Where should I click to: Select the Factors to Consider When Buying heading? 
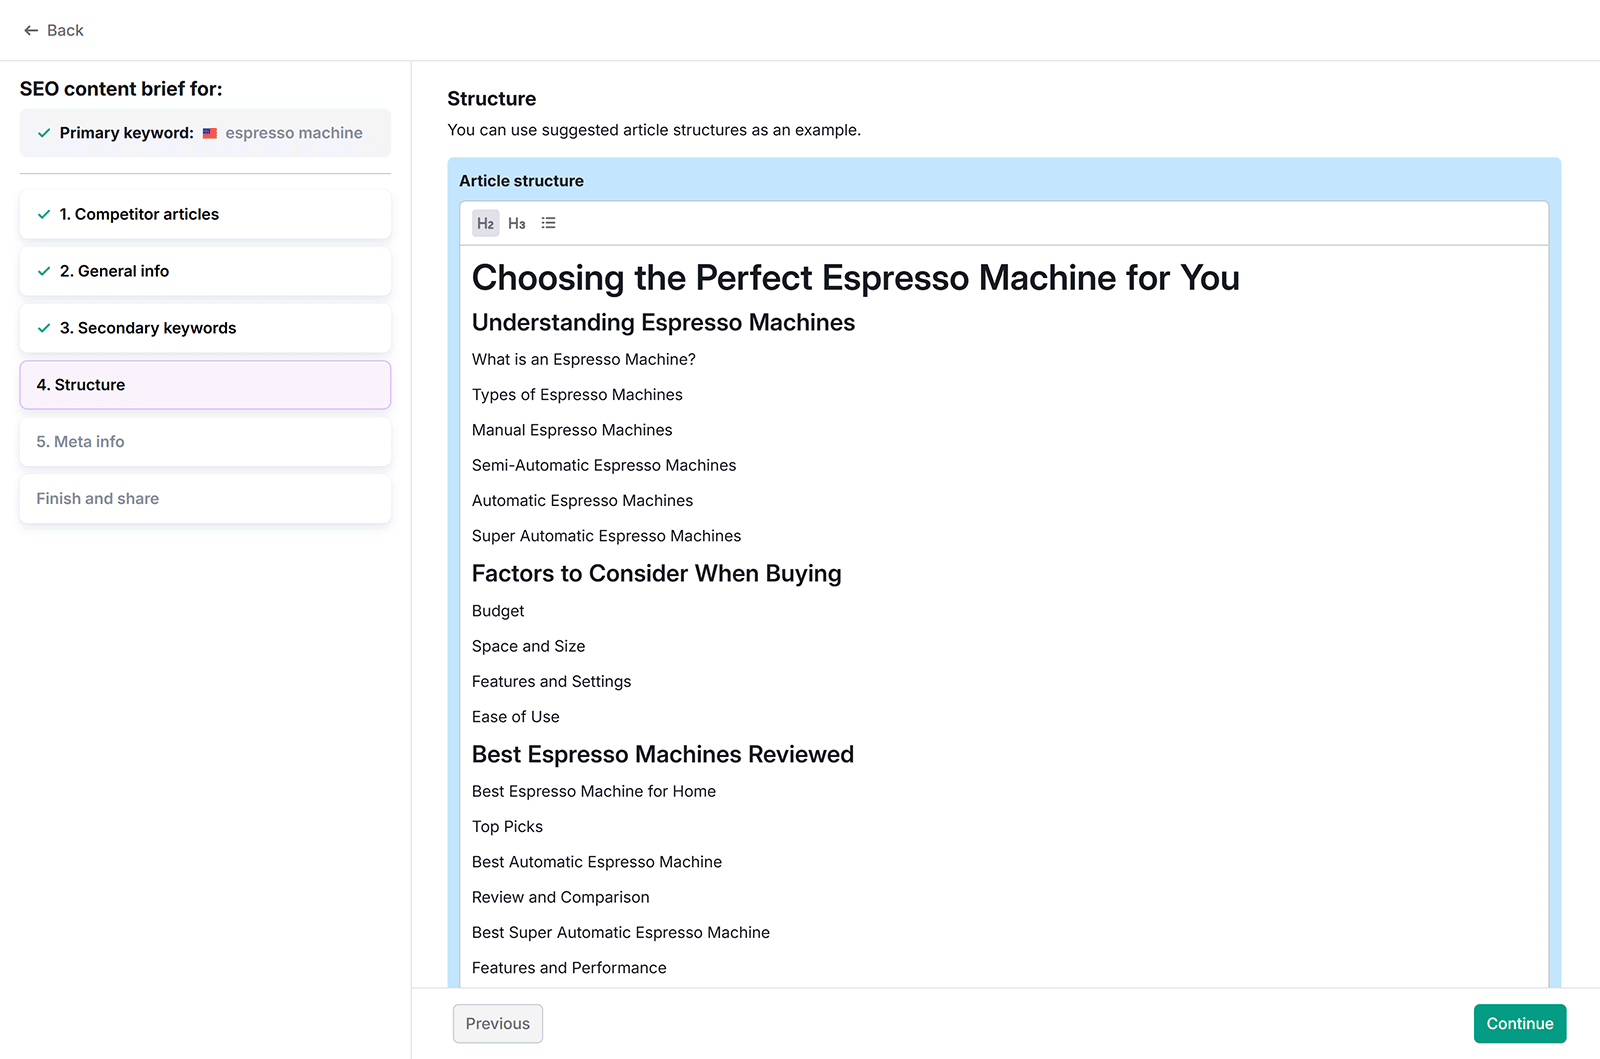(656, 573)
